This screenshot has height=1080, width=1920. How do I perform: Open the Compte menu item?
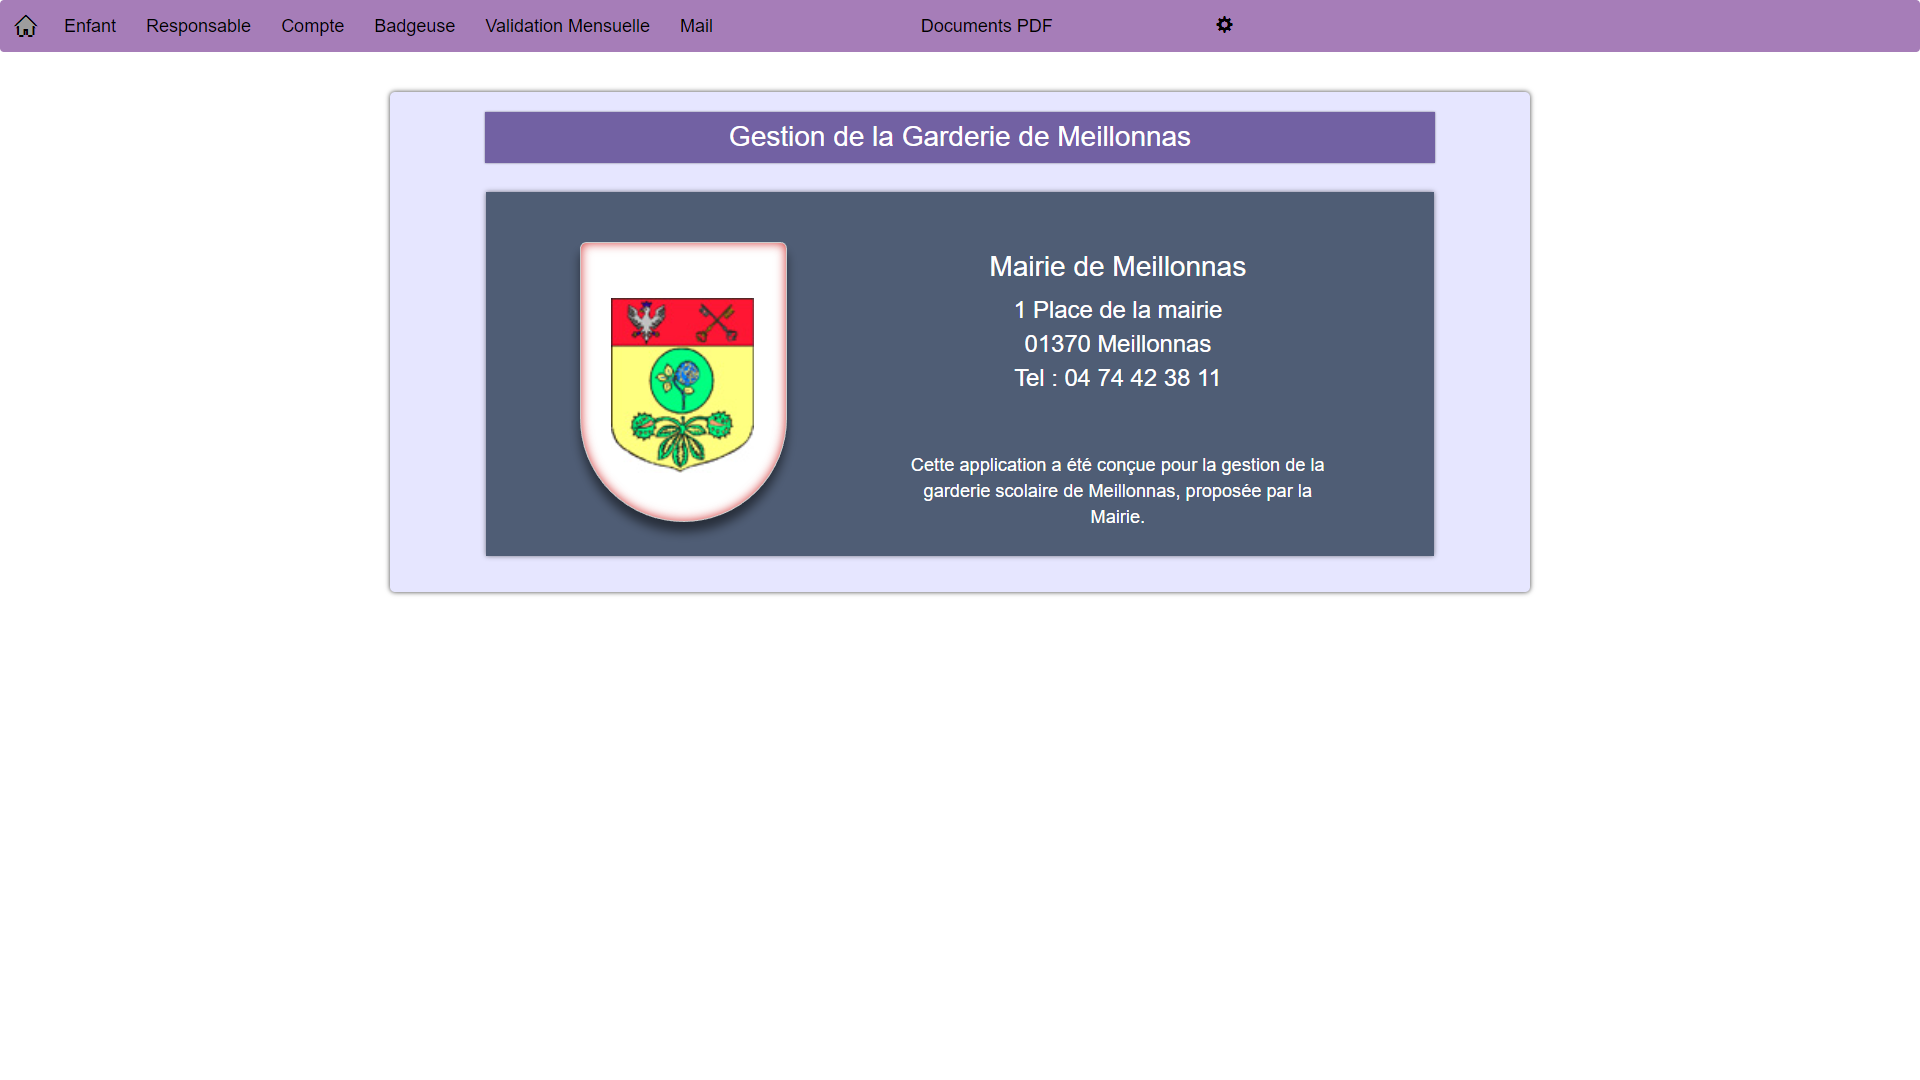click(x=312, y=26)
